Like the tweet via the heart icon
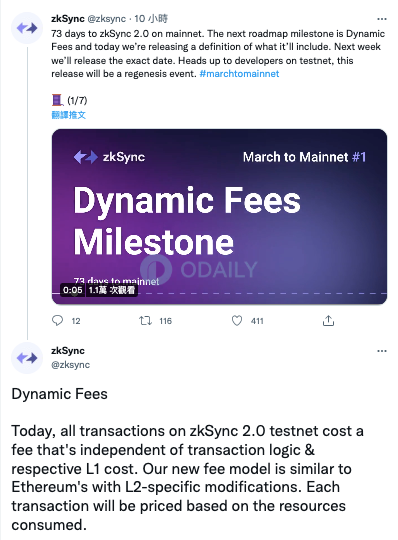The height and width of the screenshot is (540, 398). click(x=237, y=320)
